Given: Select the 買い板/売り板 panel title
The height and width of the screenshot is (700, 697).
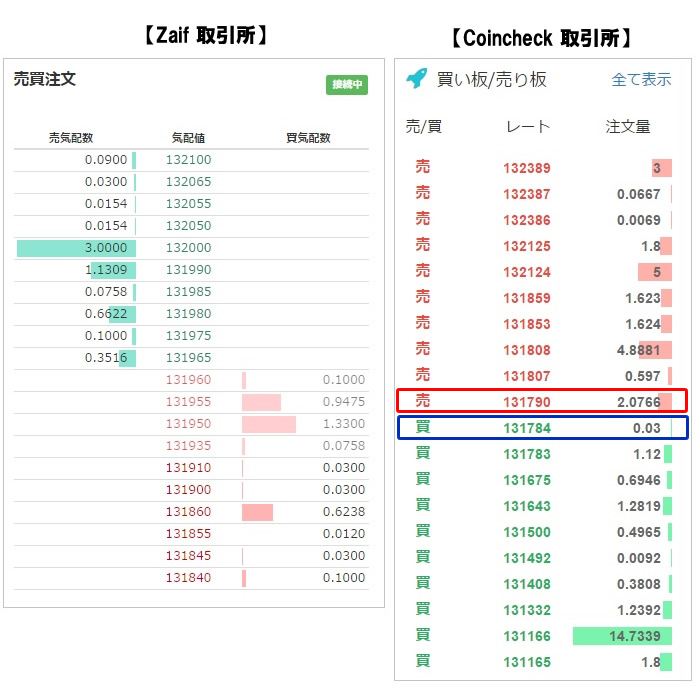Looking at the screenshot, I should point(492,79).
